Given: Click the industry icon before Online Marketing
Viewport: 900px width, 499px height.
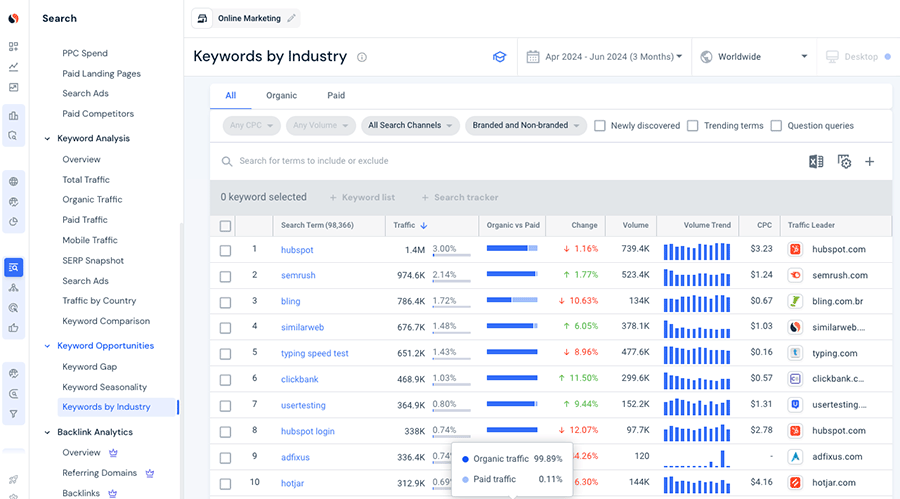Looking at the screenshot, I should coord(202,18).
